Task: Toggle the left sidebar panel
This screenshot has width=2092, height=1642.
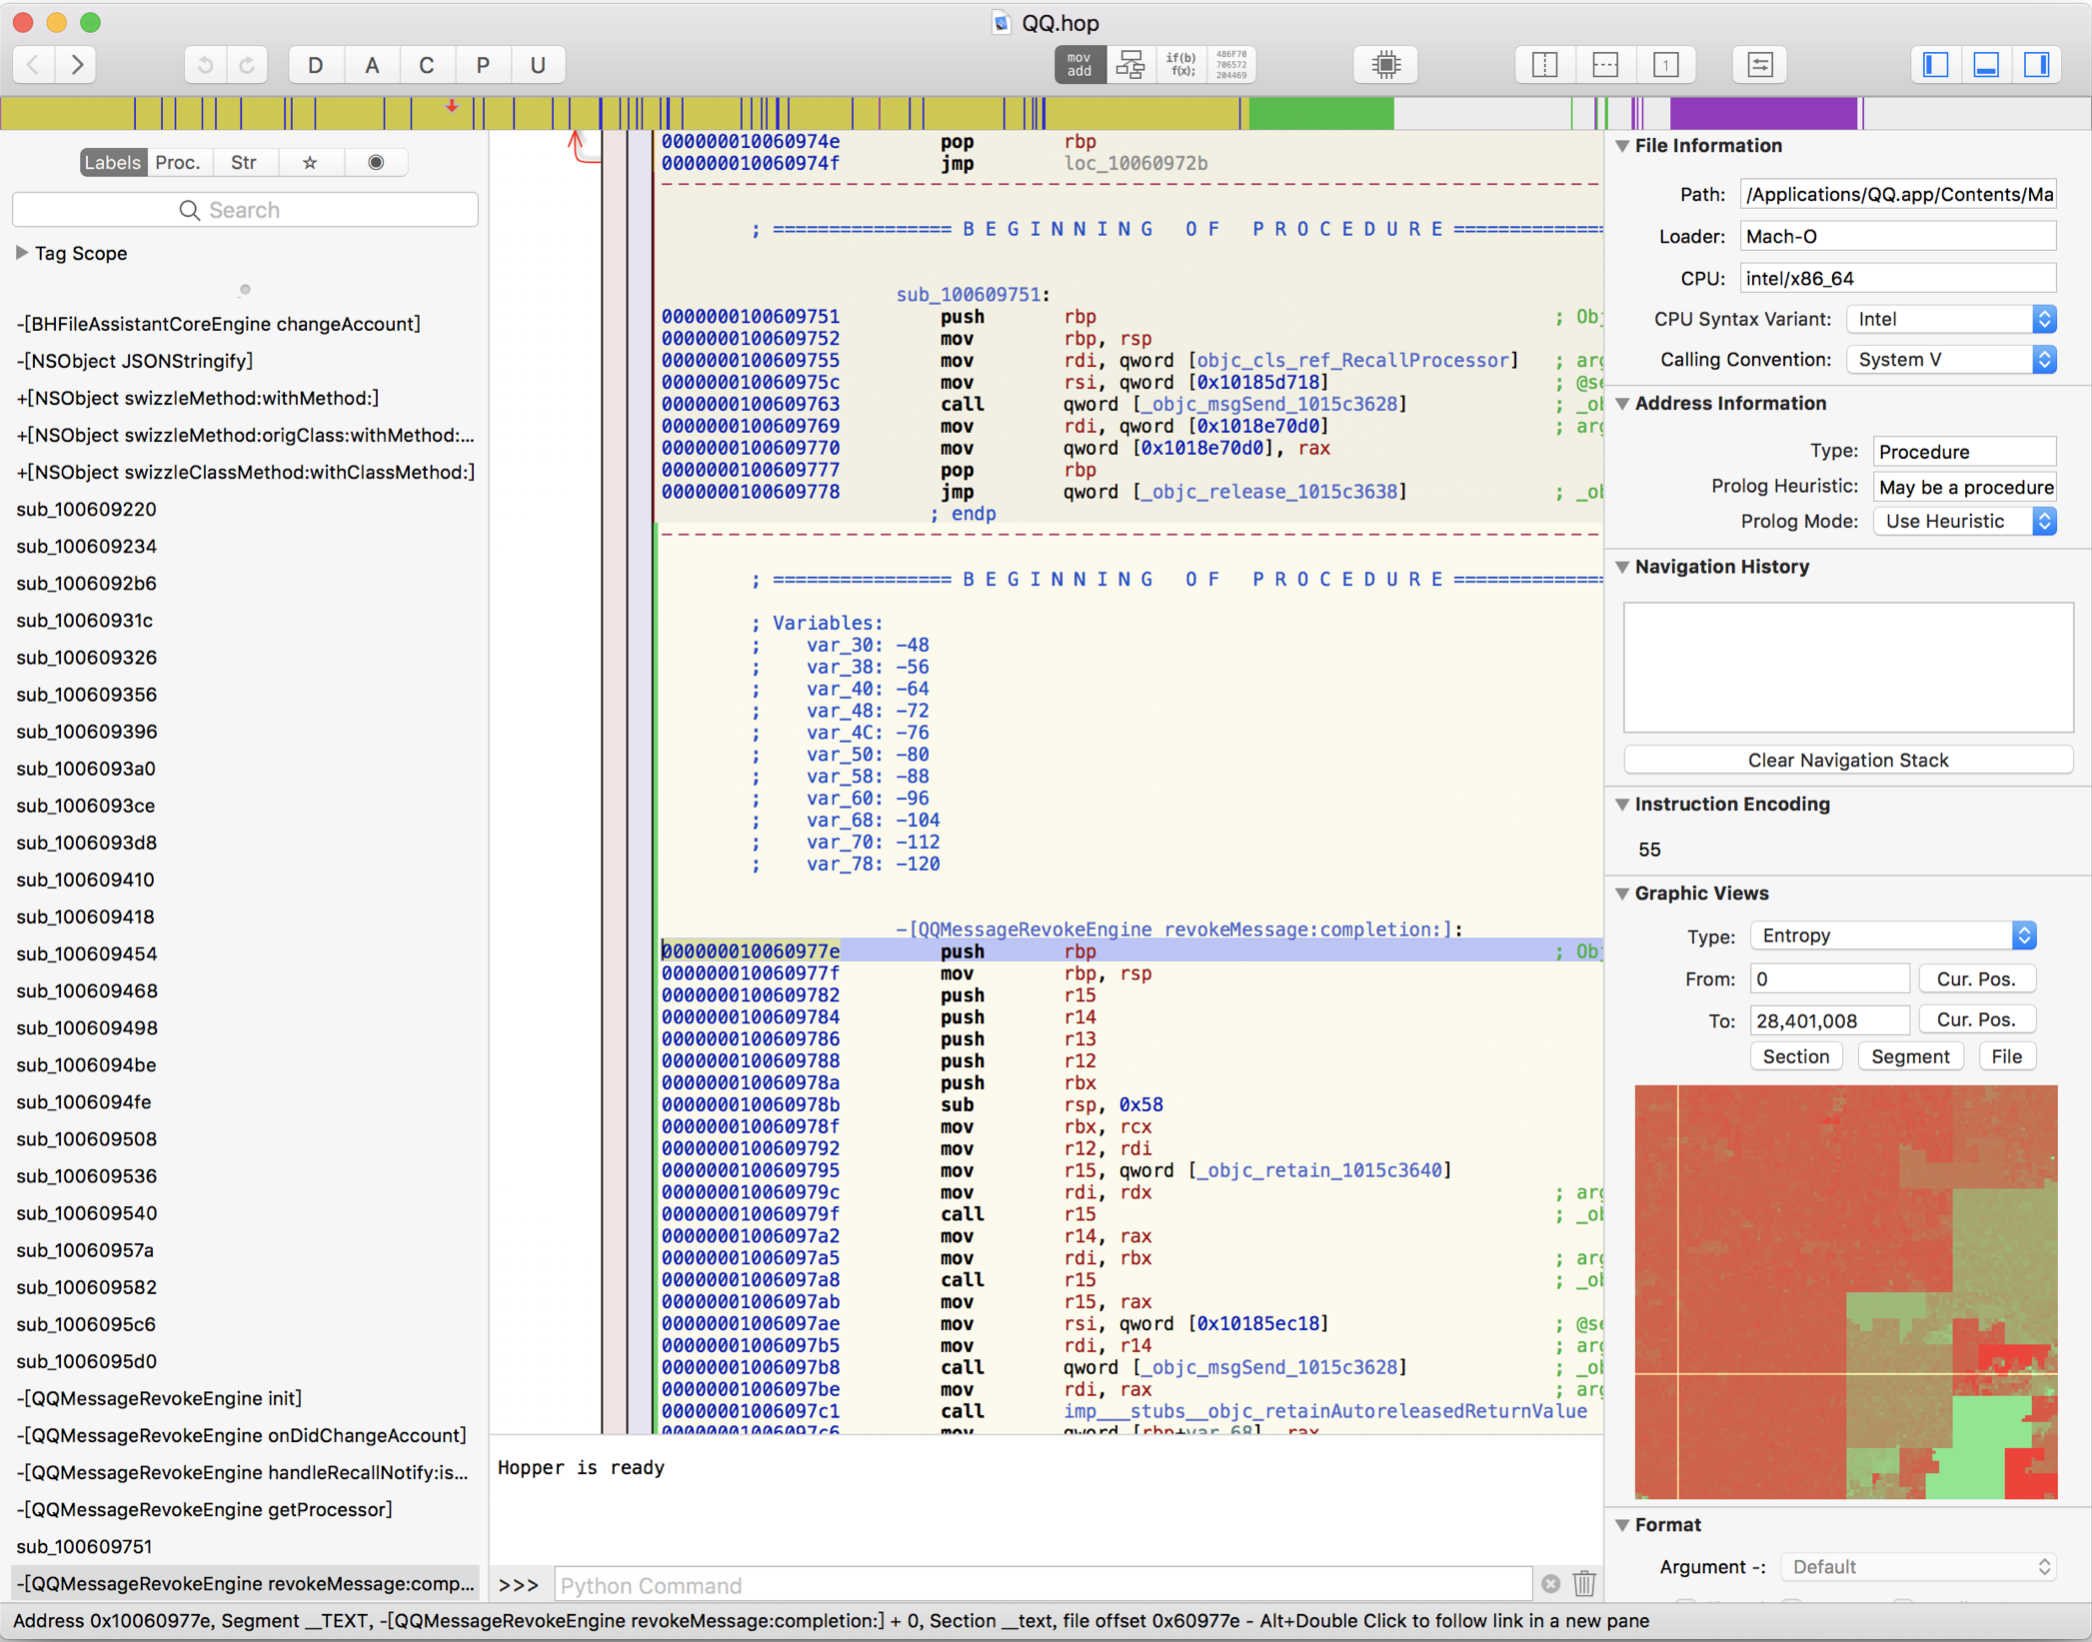Action: click(x=1936, y=65)
